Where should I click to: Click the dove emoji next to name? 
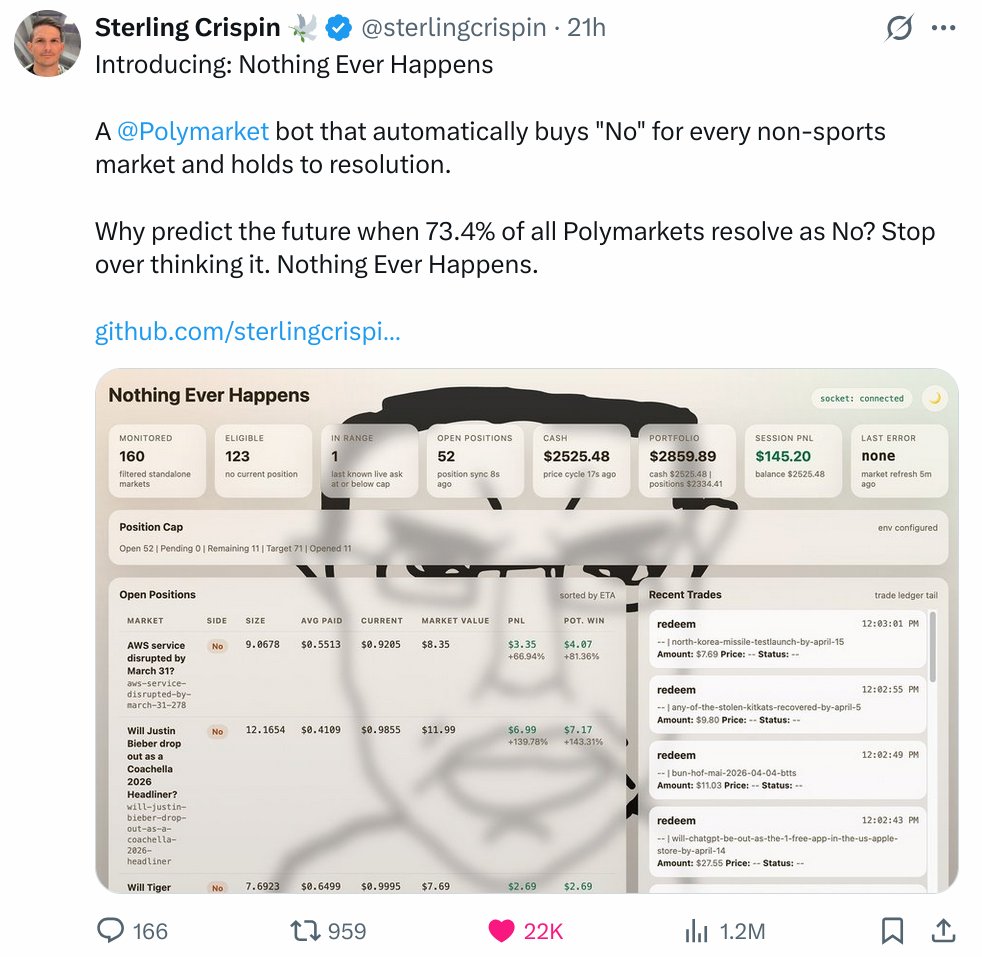point(303,28)
